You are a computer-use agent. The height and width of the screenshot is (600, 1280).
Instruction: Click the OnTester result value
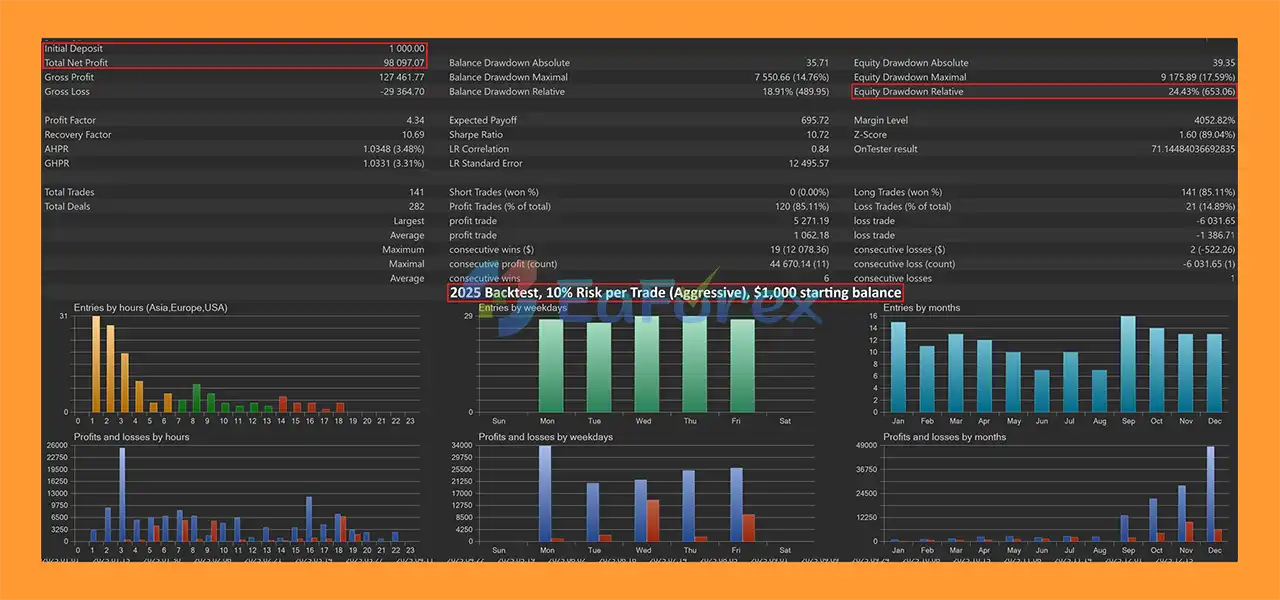tap(1193, 150)
